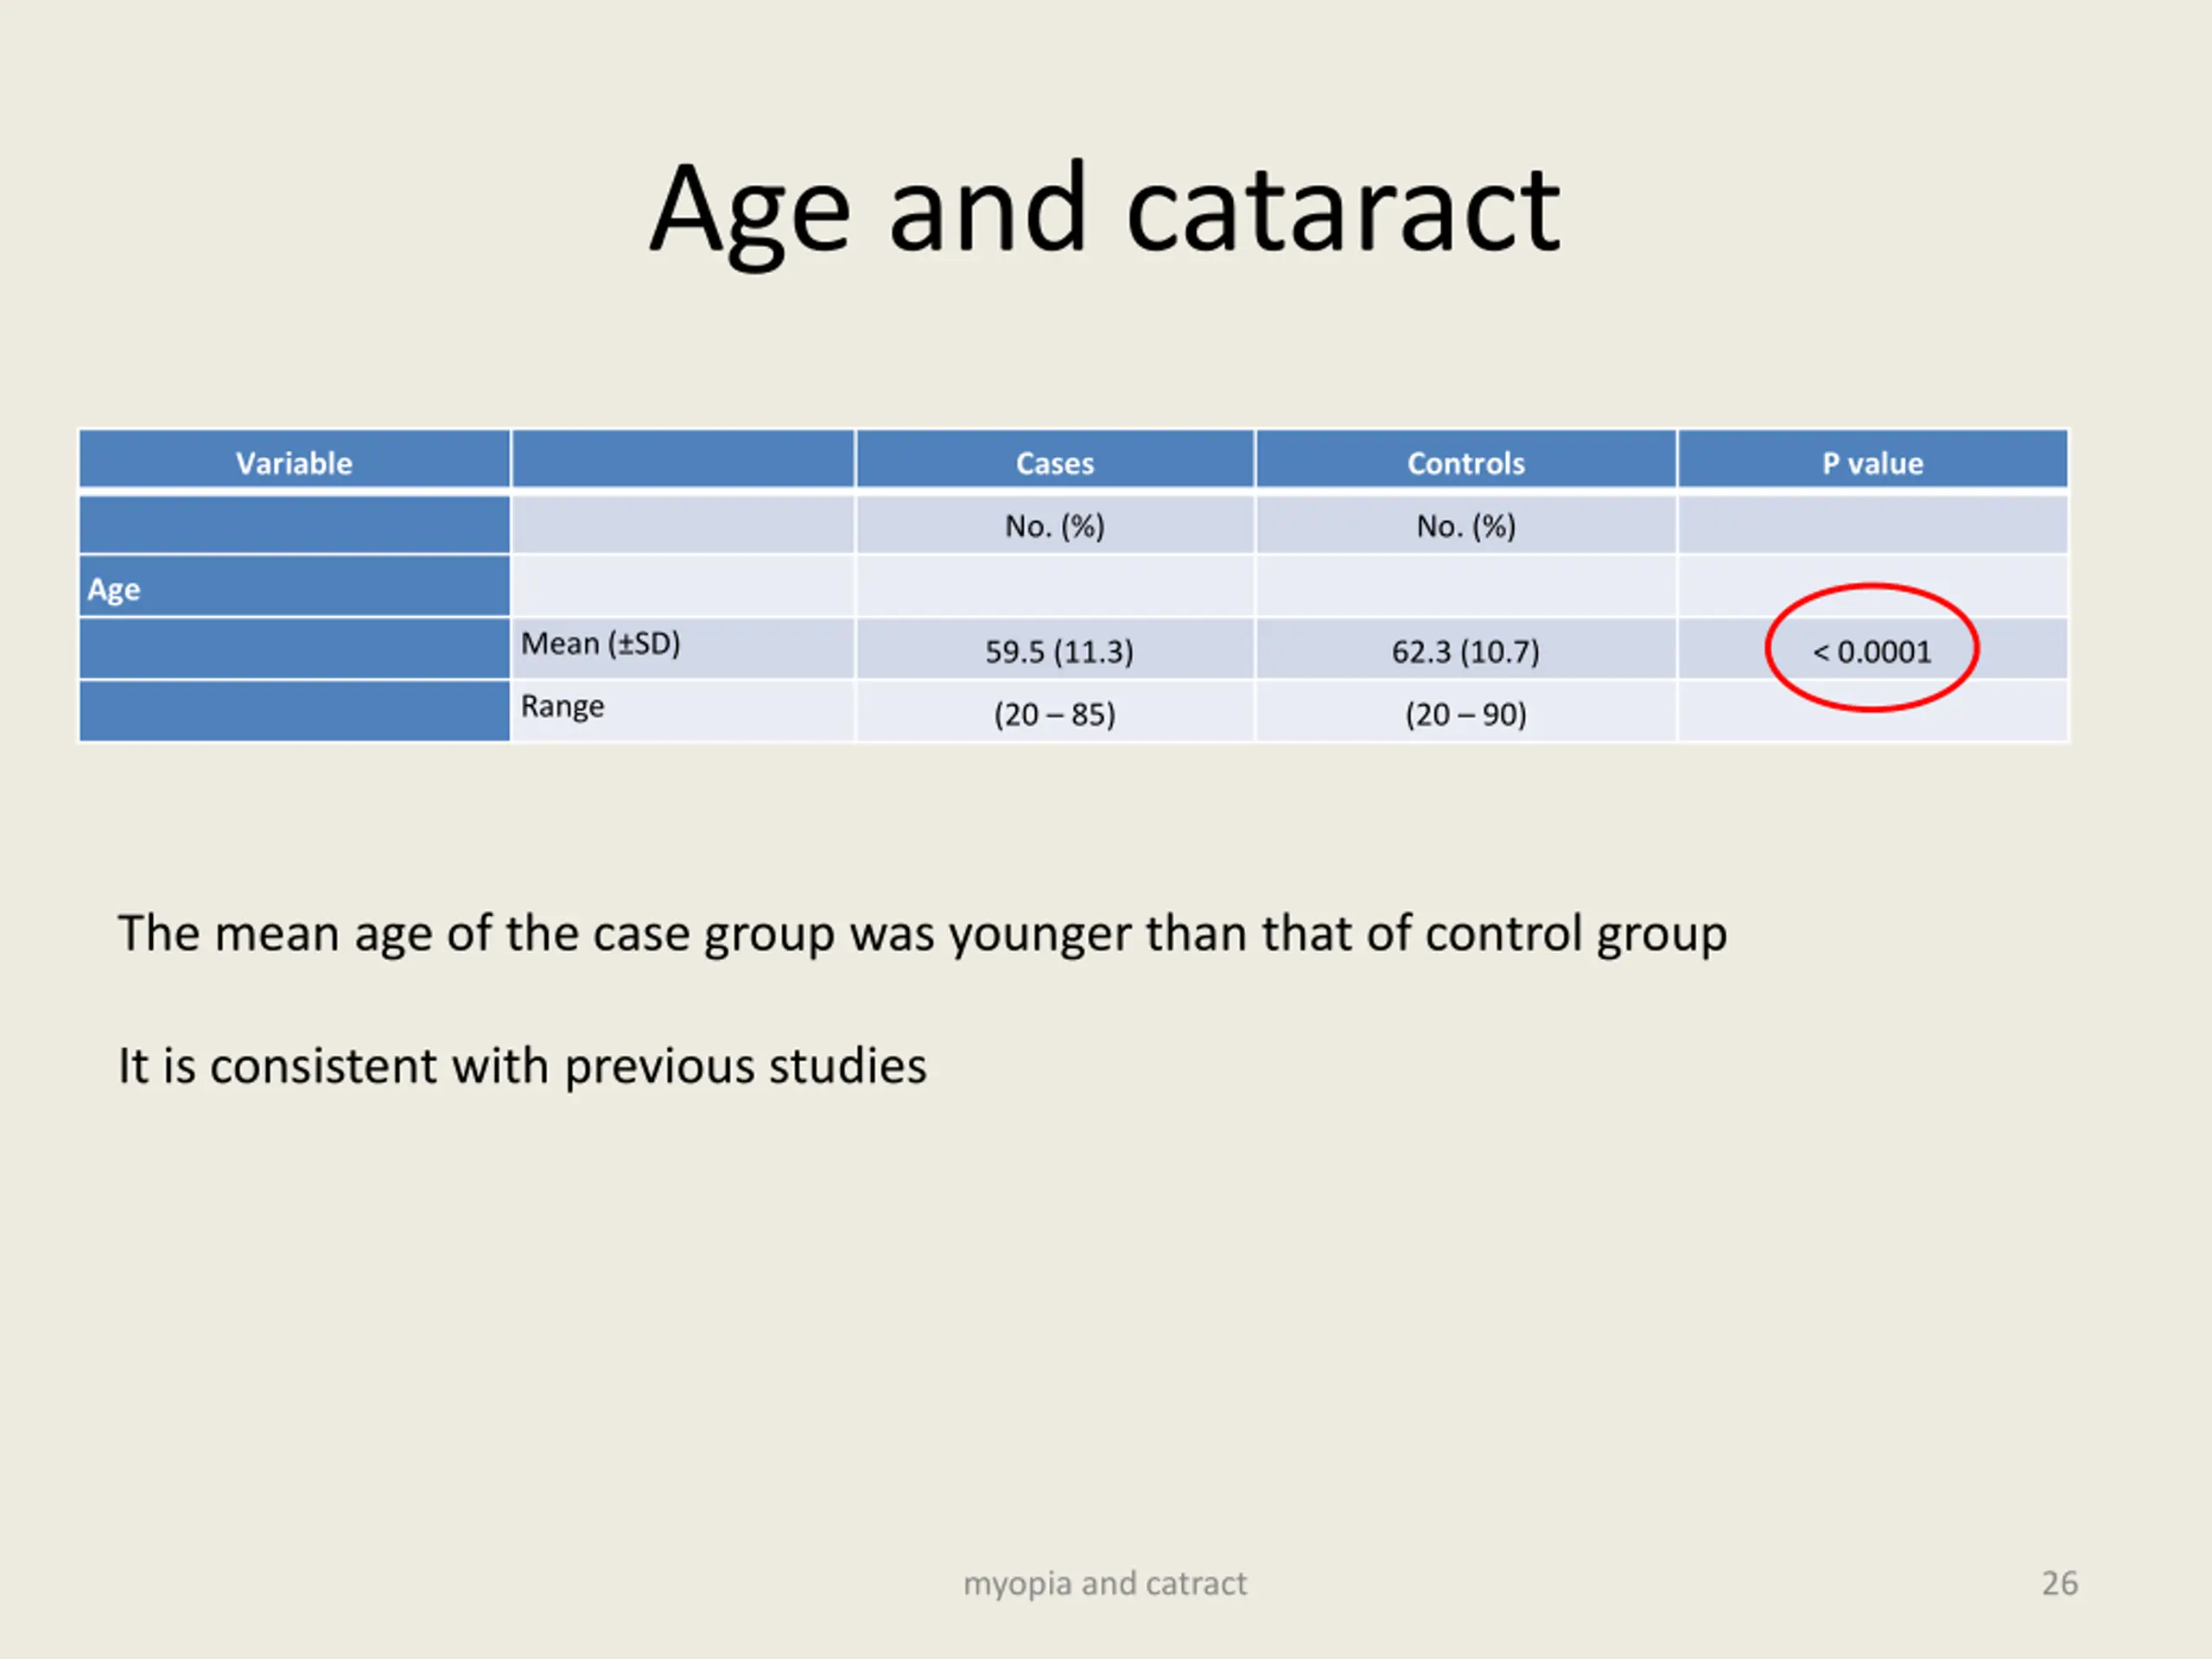
Task: Click the No. (%) label under Cases
Action: (1055, 526)
